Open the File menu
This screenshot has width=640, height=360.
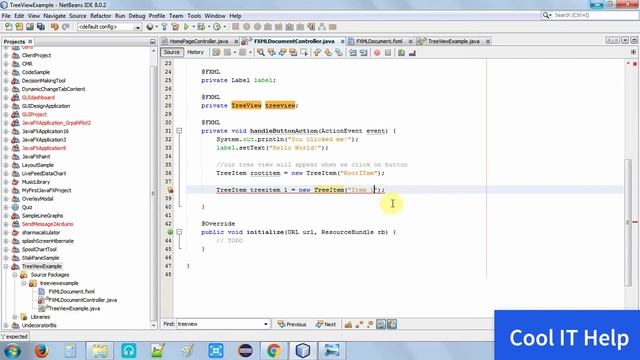tap(6, 16)
